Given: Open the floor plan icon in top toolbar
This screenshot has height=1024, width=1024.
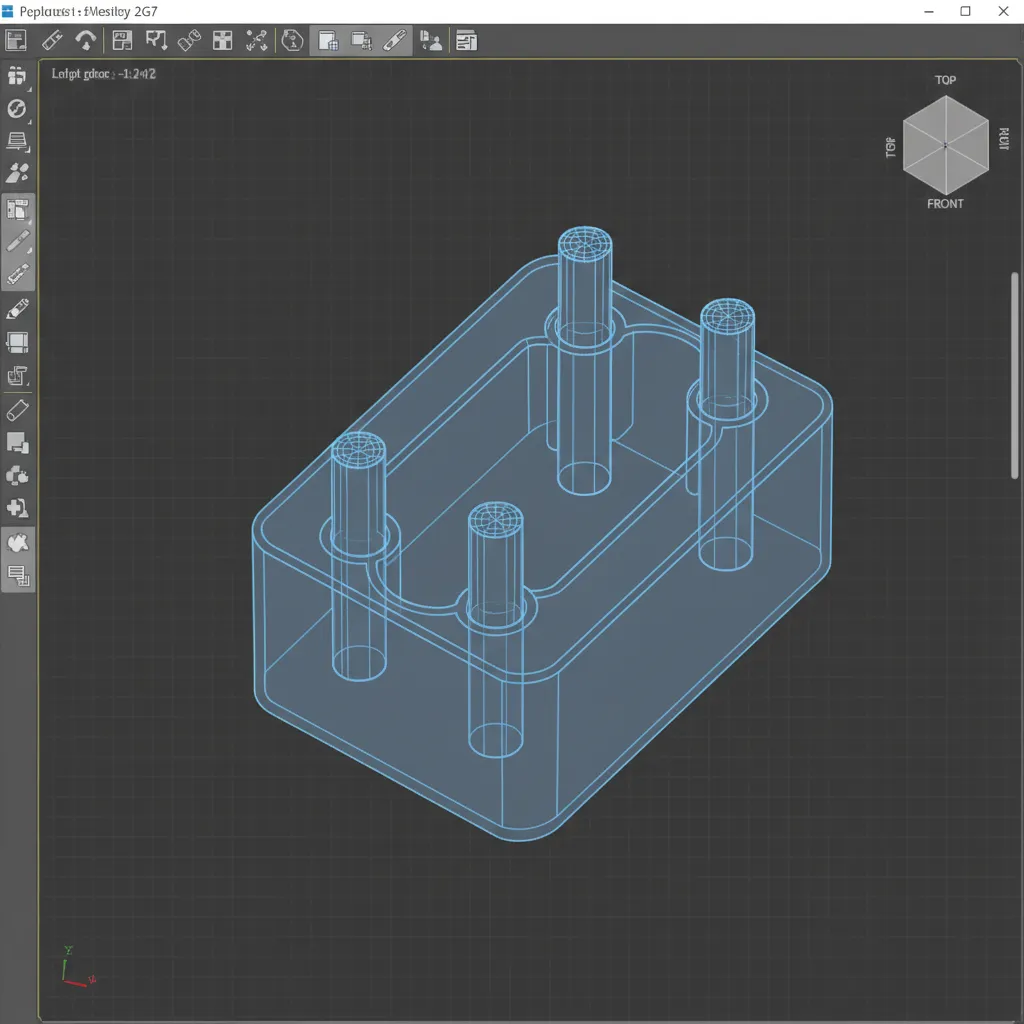Looking at the screenshot, I should pyautogui.click(x=122, y=40).
